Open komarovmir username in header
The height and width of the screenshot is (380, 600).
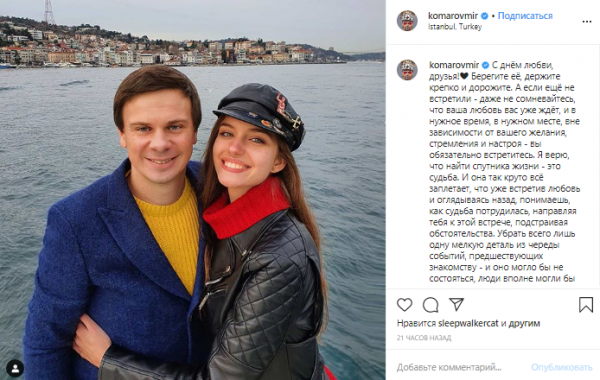click(453, 16)
